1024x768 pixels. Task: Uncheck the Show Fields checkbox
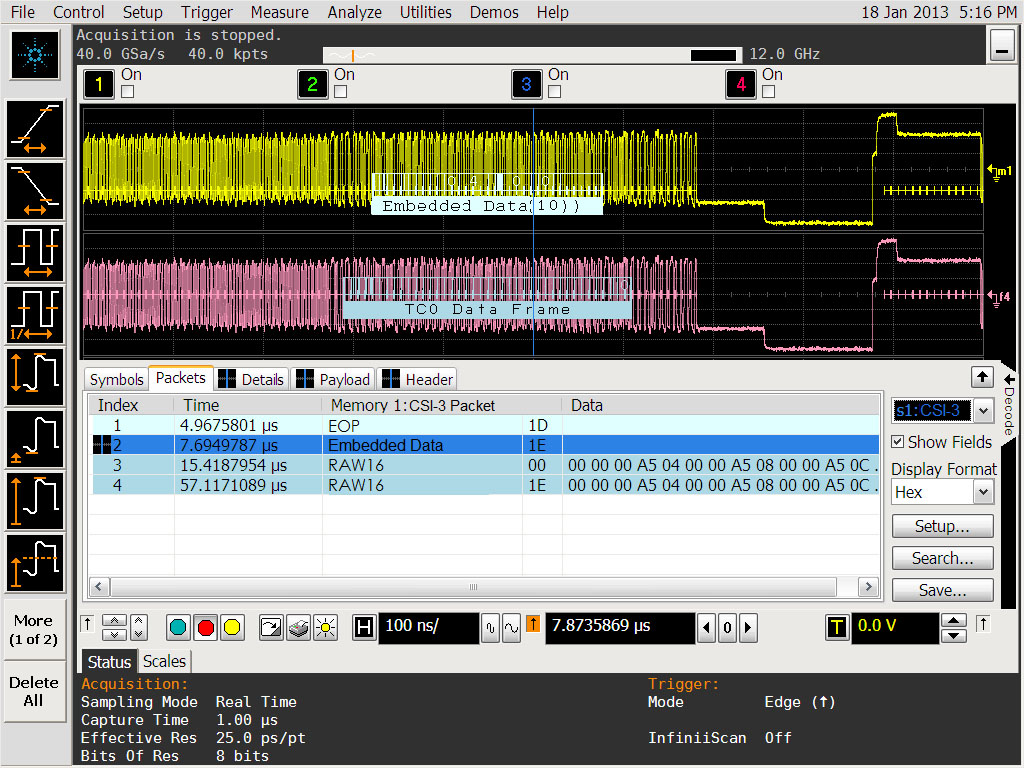[897, 442]
